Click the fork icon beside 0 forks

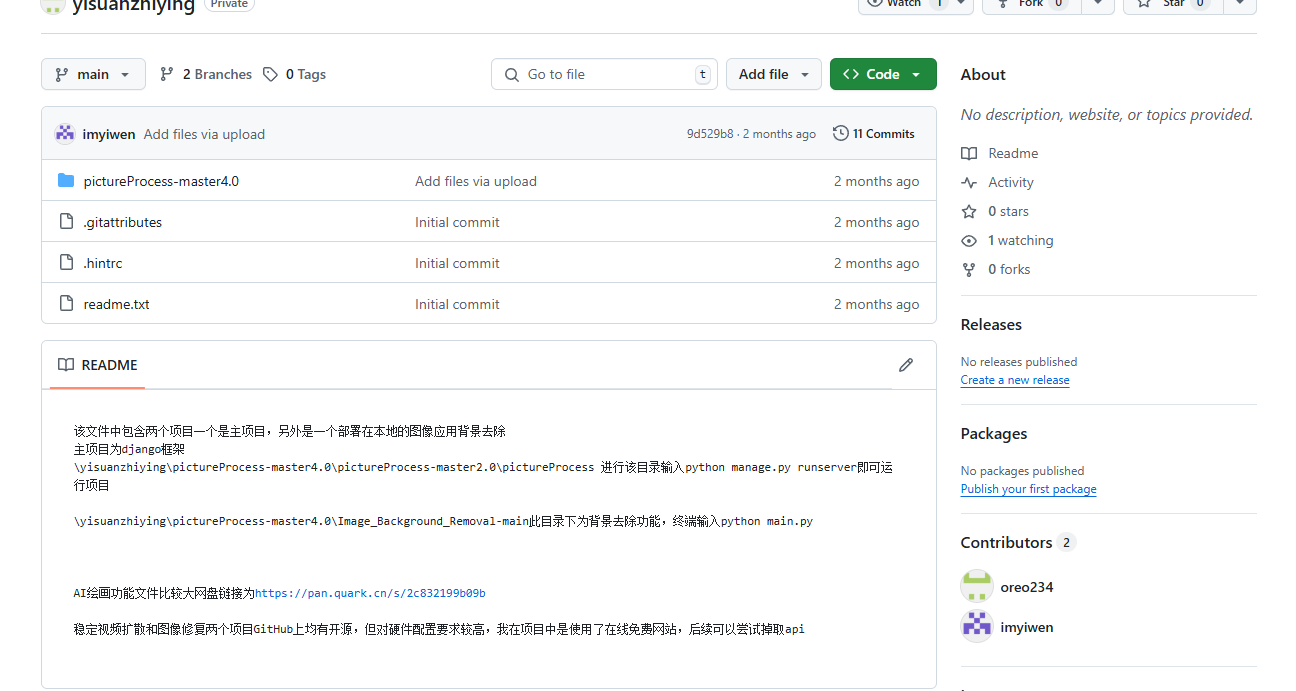click(x=969, y=269)
